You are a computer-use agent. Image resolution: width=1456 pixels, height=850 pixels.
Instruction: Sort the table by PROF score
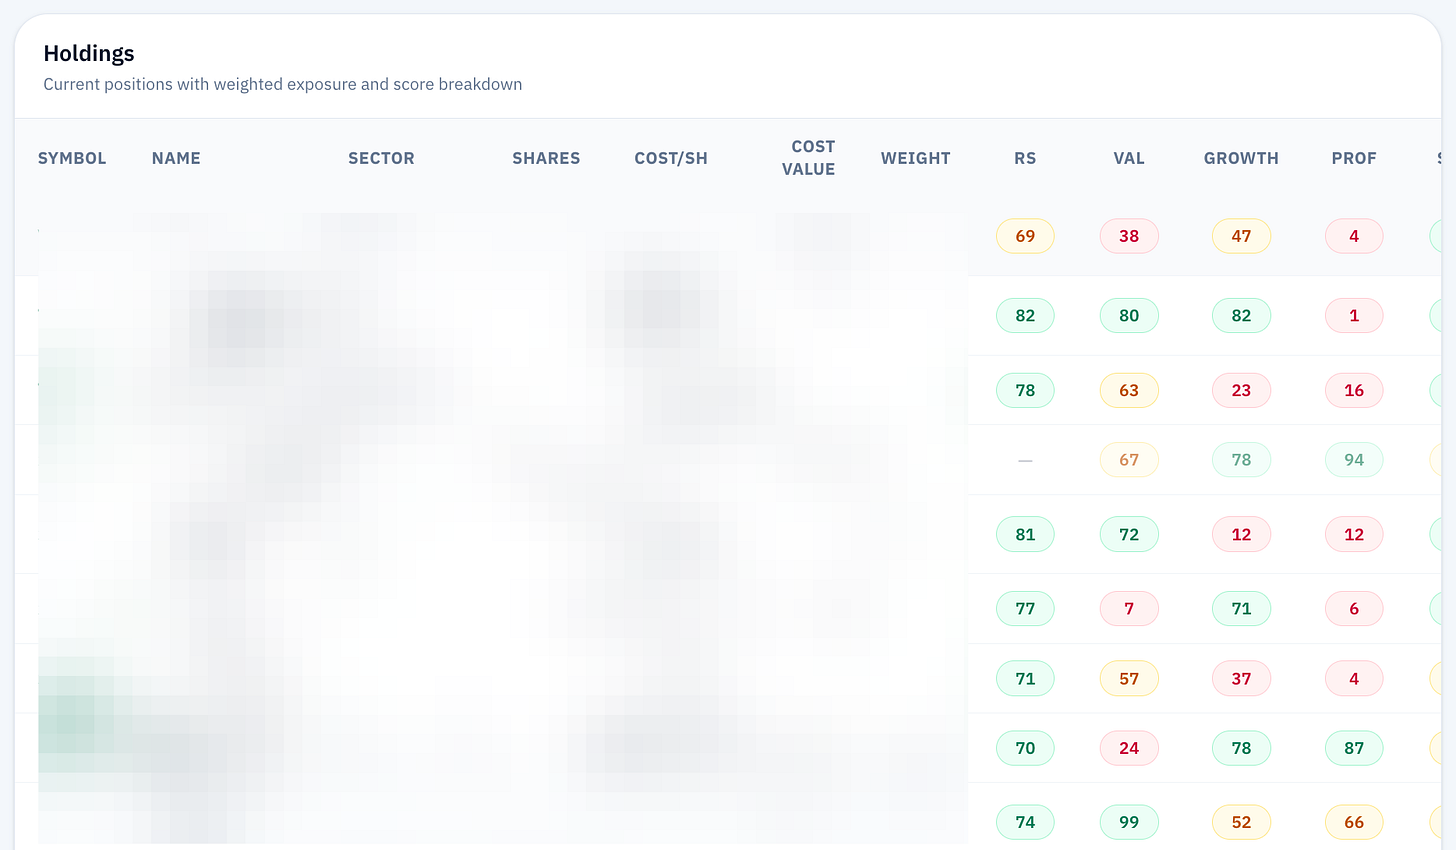coord(1354,158)
